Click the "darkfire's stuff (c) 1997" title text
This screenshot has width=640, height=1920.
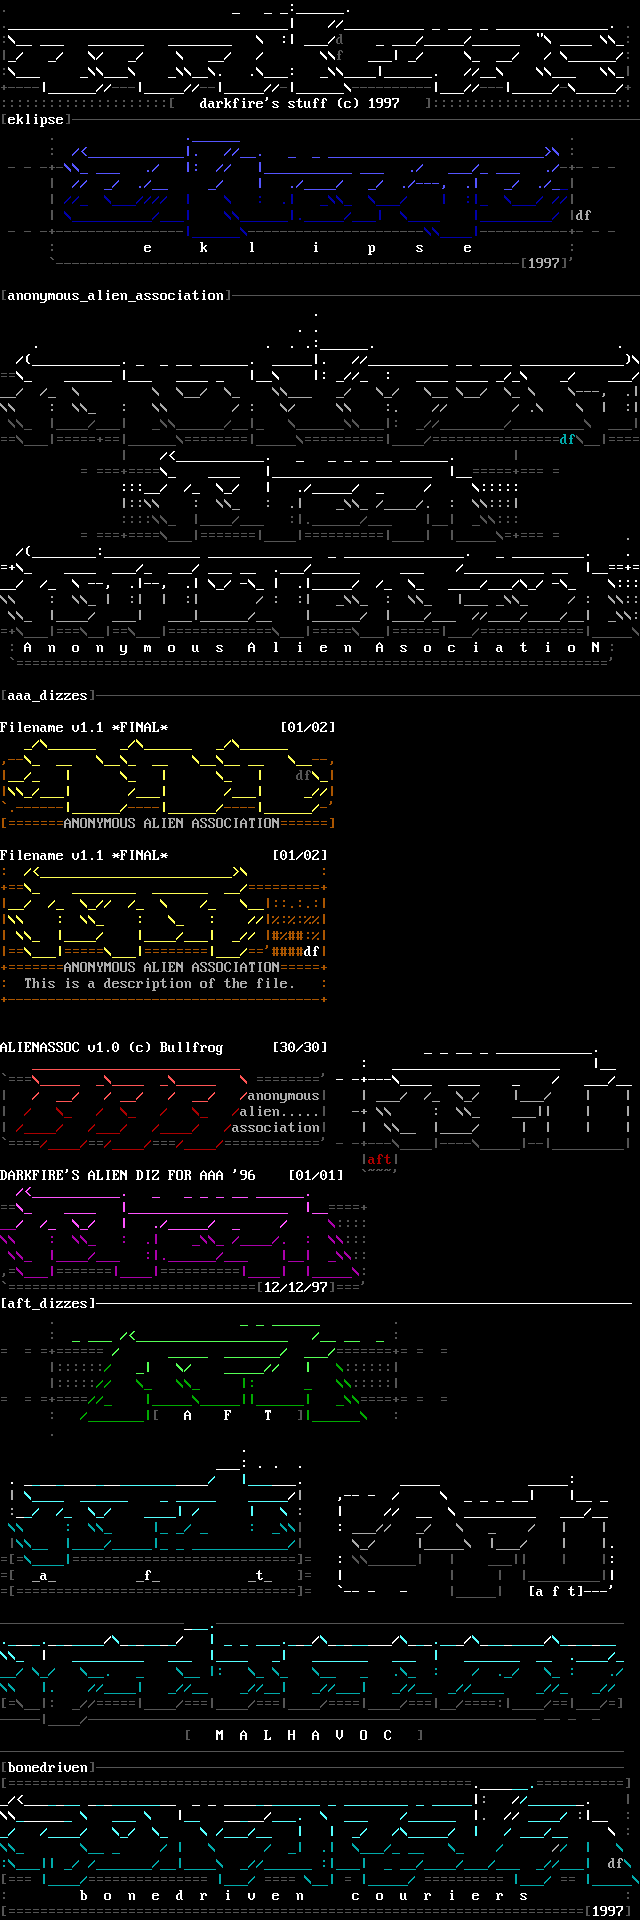pos(299,103)
